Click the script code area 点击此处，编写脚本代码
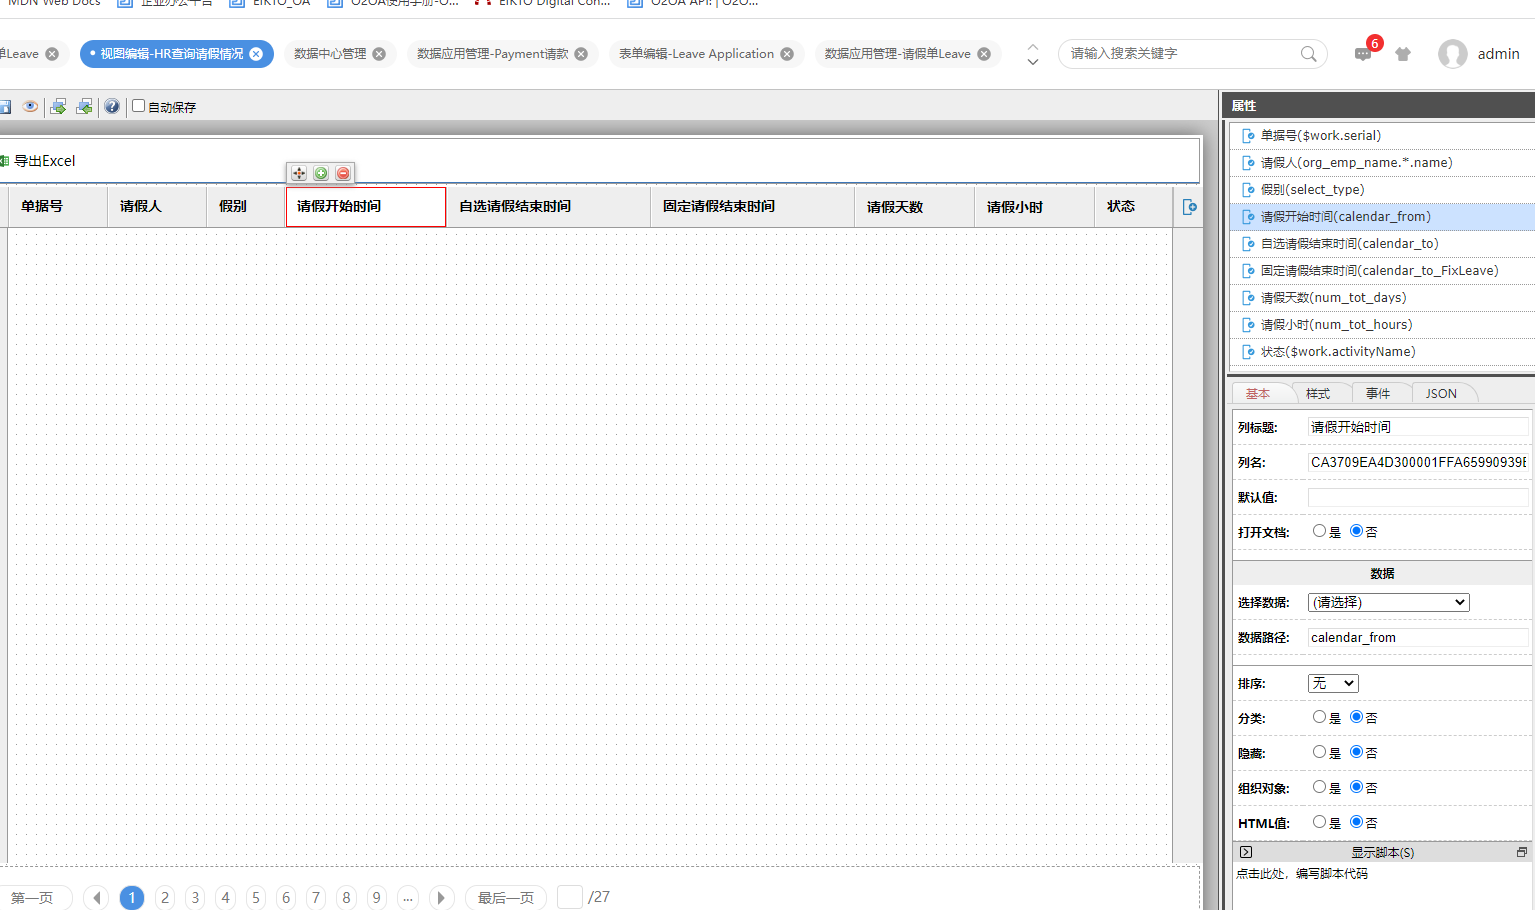 coord(1302,873)
